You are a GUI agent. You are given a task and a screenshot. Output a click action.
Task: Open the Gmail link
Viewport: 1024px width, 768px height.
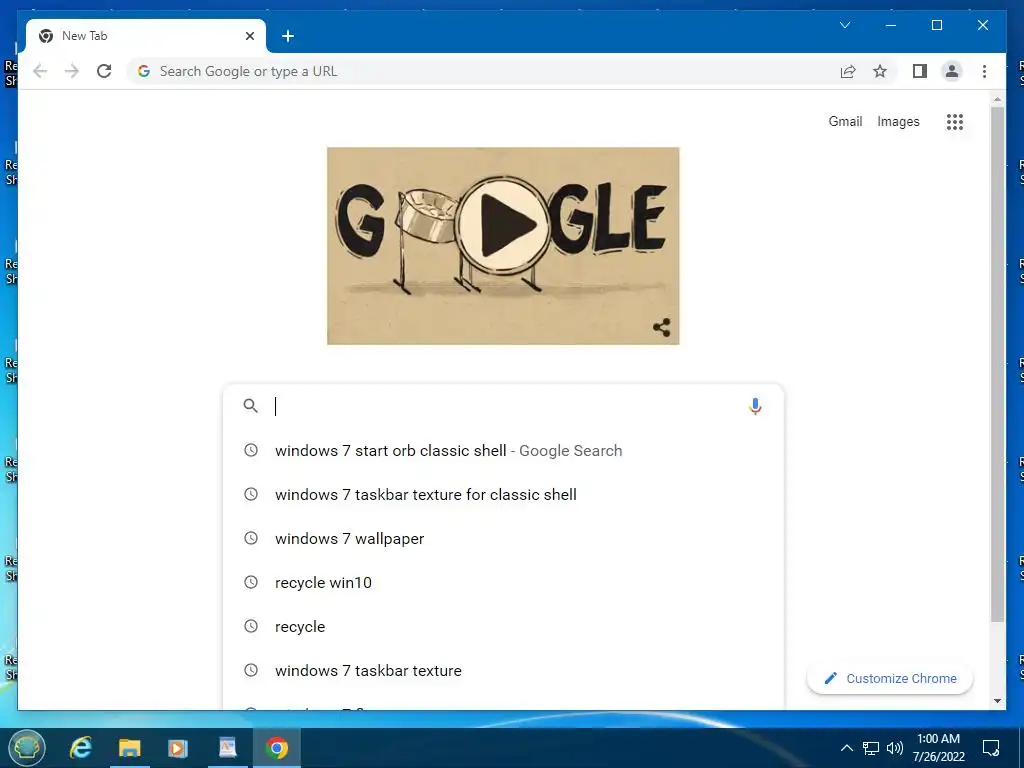click(845, 121)
